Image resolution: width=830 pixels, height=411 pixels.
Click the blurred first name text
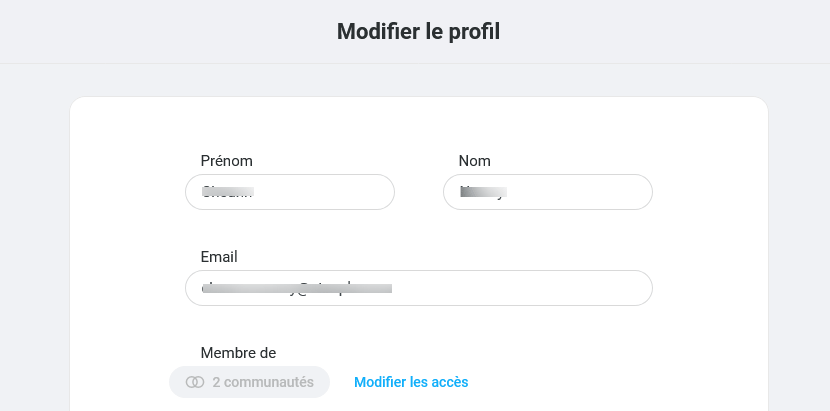coord(228,192)
